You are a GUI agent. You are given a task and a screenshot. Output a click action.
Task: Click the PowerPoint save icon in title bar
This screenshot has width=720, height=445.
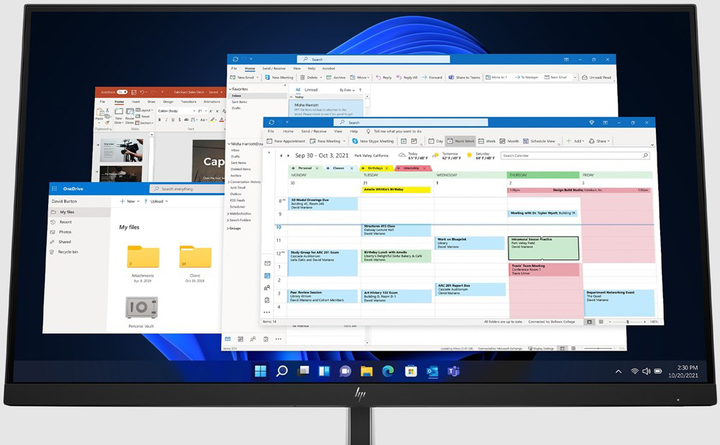(x=134, y=92)
